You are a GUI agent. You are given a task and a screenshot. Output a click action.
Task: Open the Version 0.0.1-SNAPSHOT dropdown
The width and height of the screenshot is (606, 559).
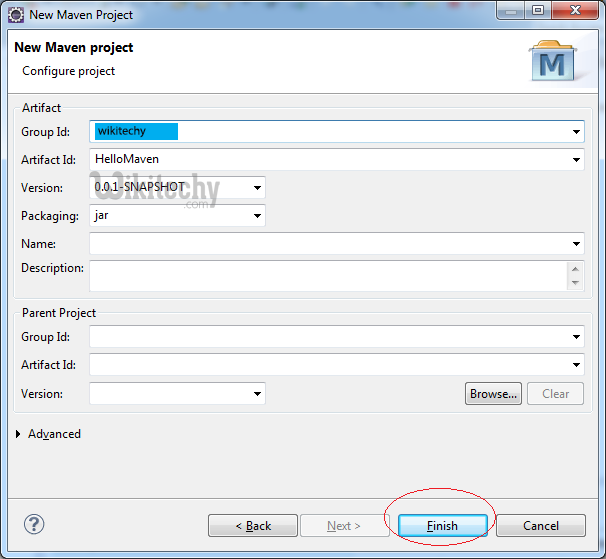[257, 187]
